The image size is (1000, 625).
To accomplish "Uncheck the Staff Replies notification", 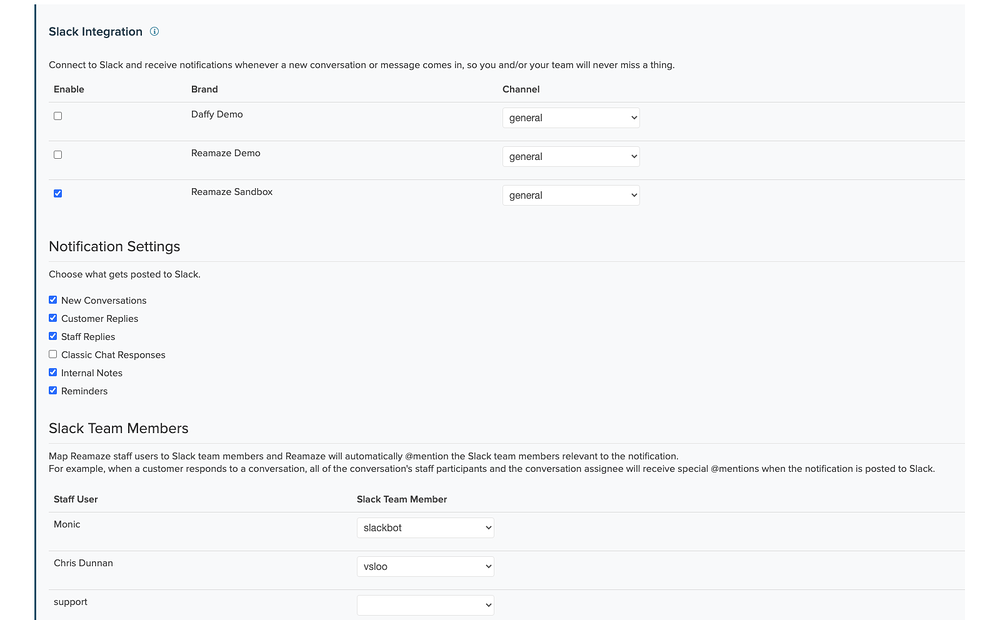I will 53,336.
